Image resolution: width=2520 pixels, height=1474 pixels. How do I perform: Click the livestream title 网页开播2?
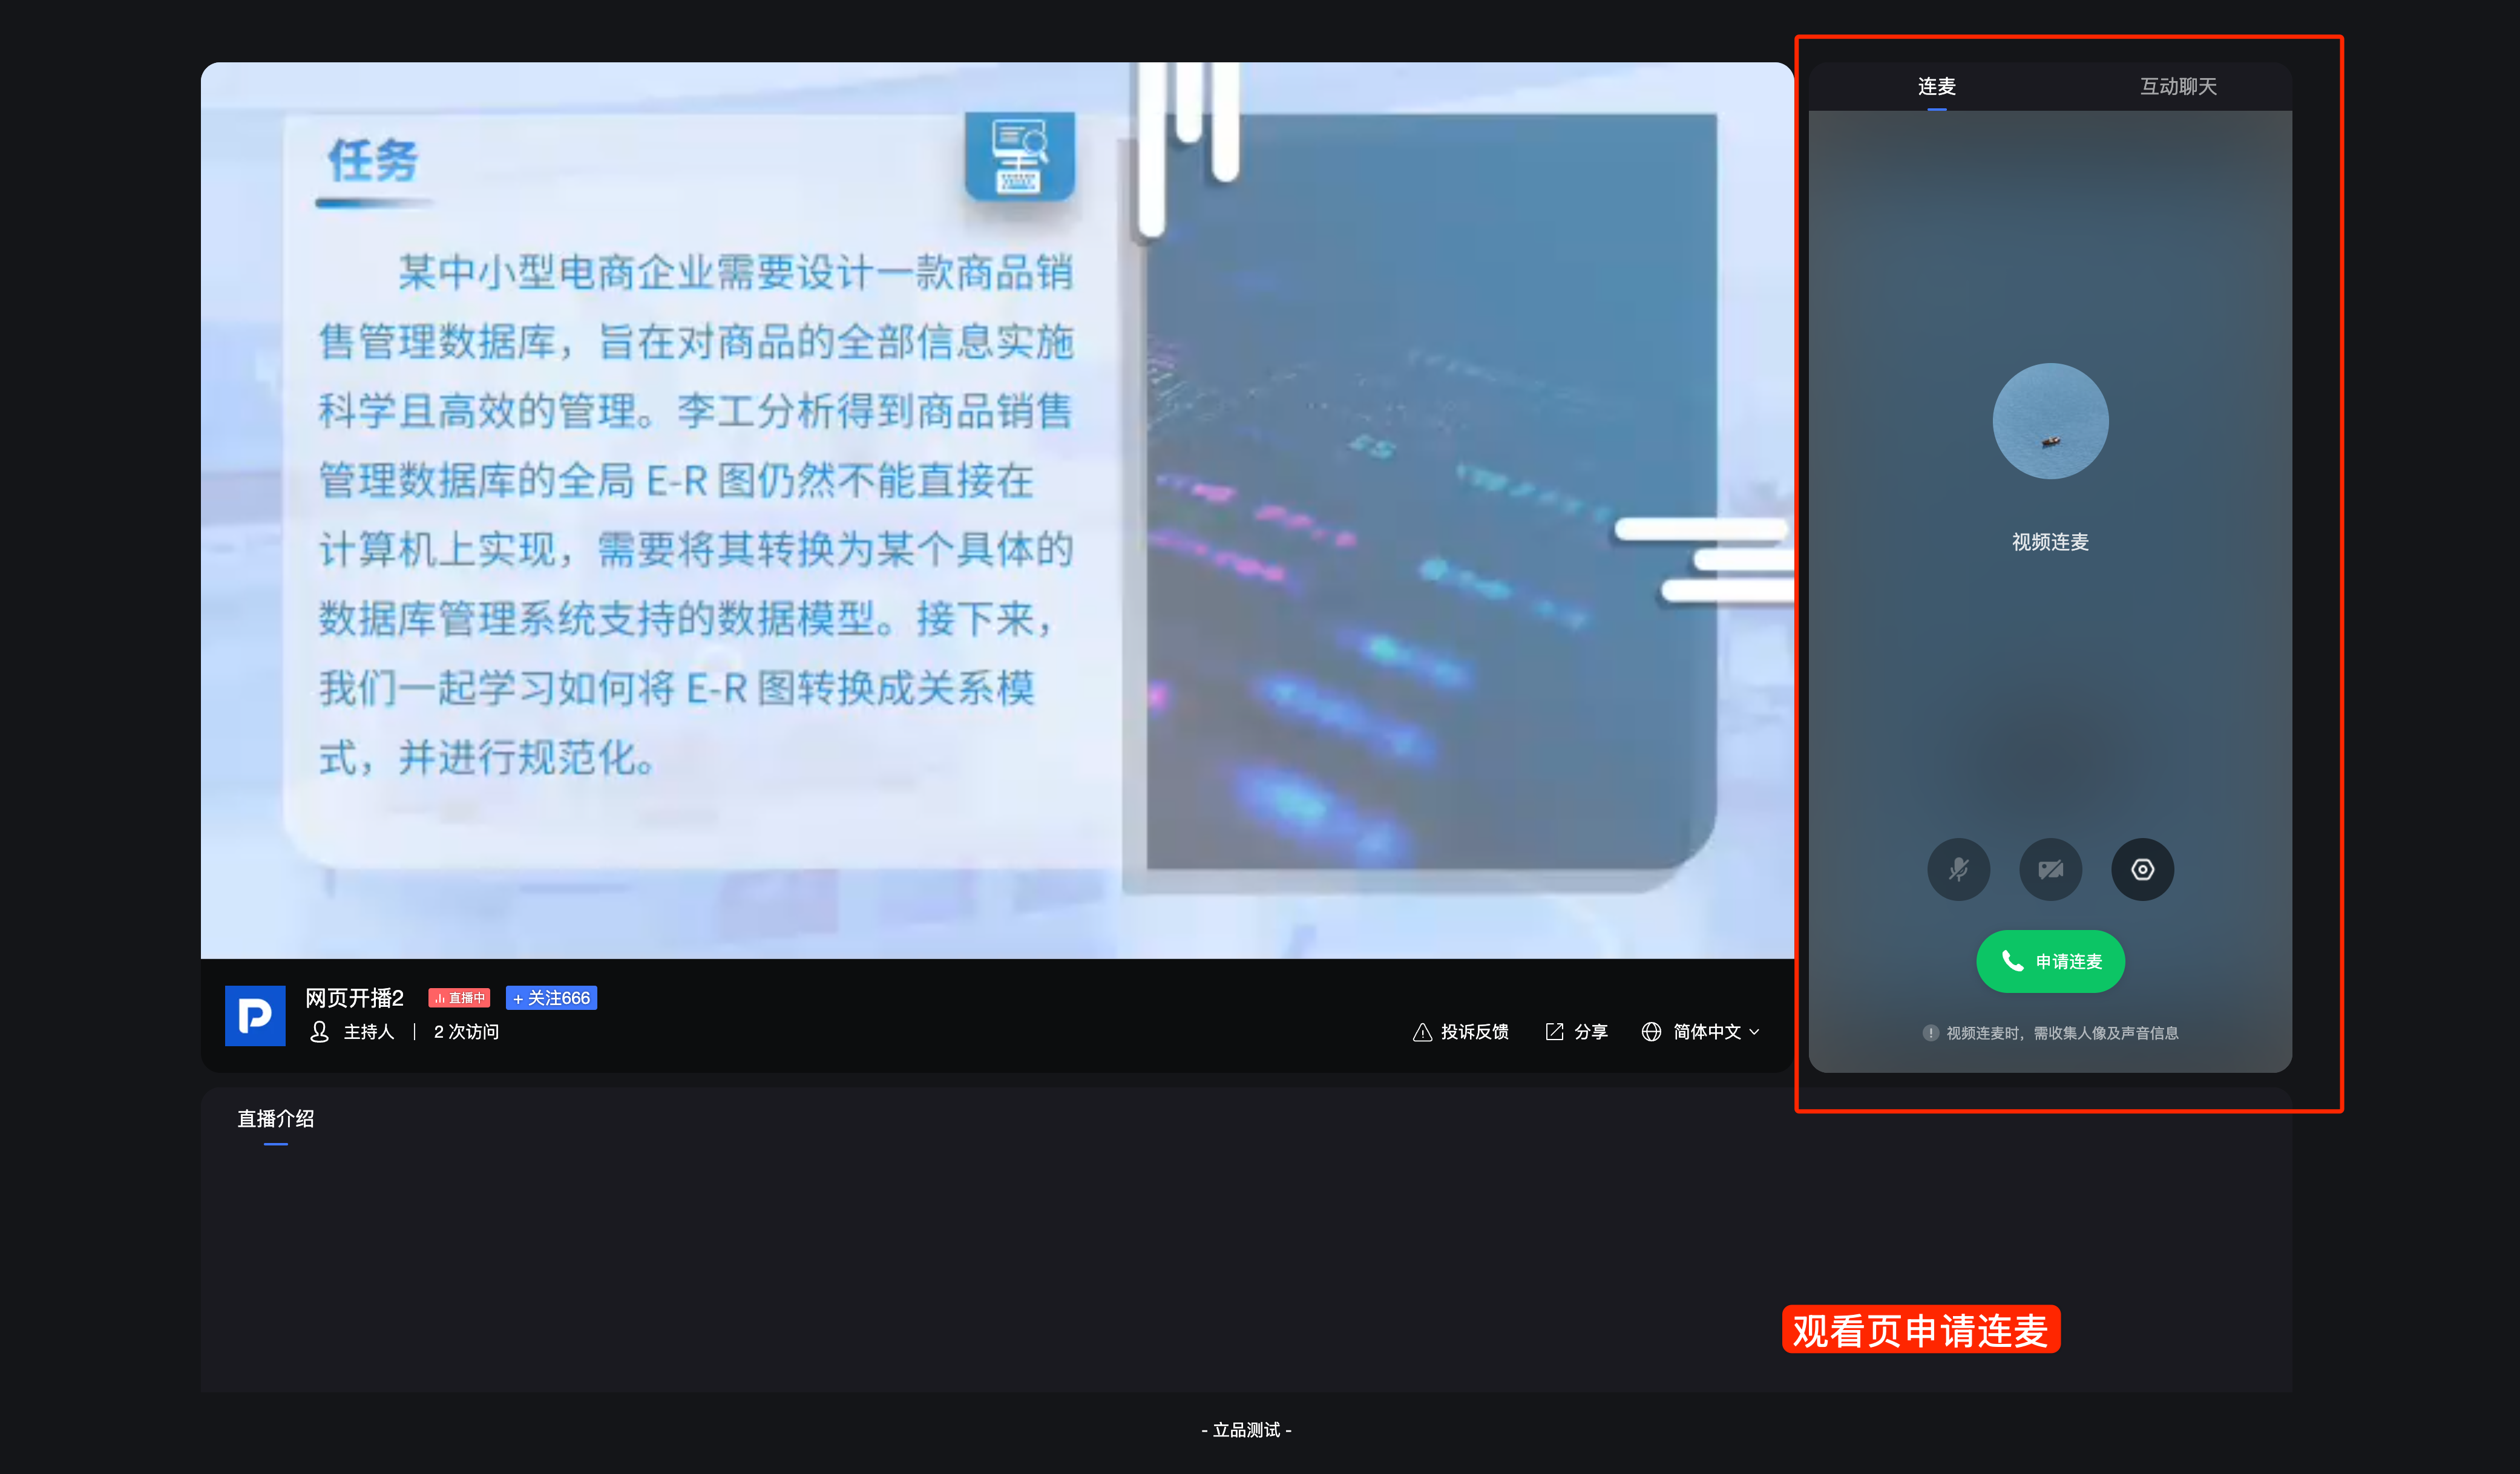[x=354, y=998]
